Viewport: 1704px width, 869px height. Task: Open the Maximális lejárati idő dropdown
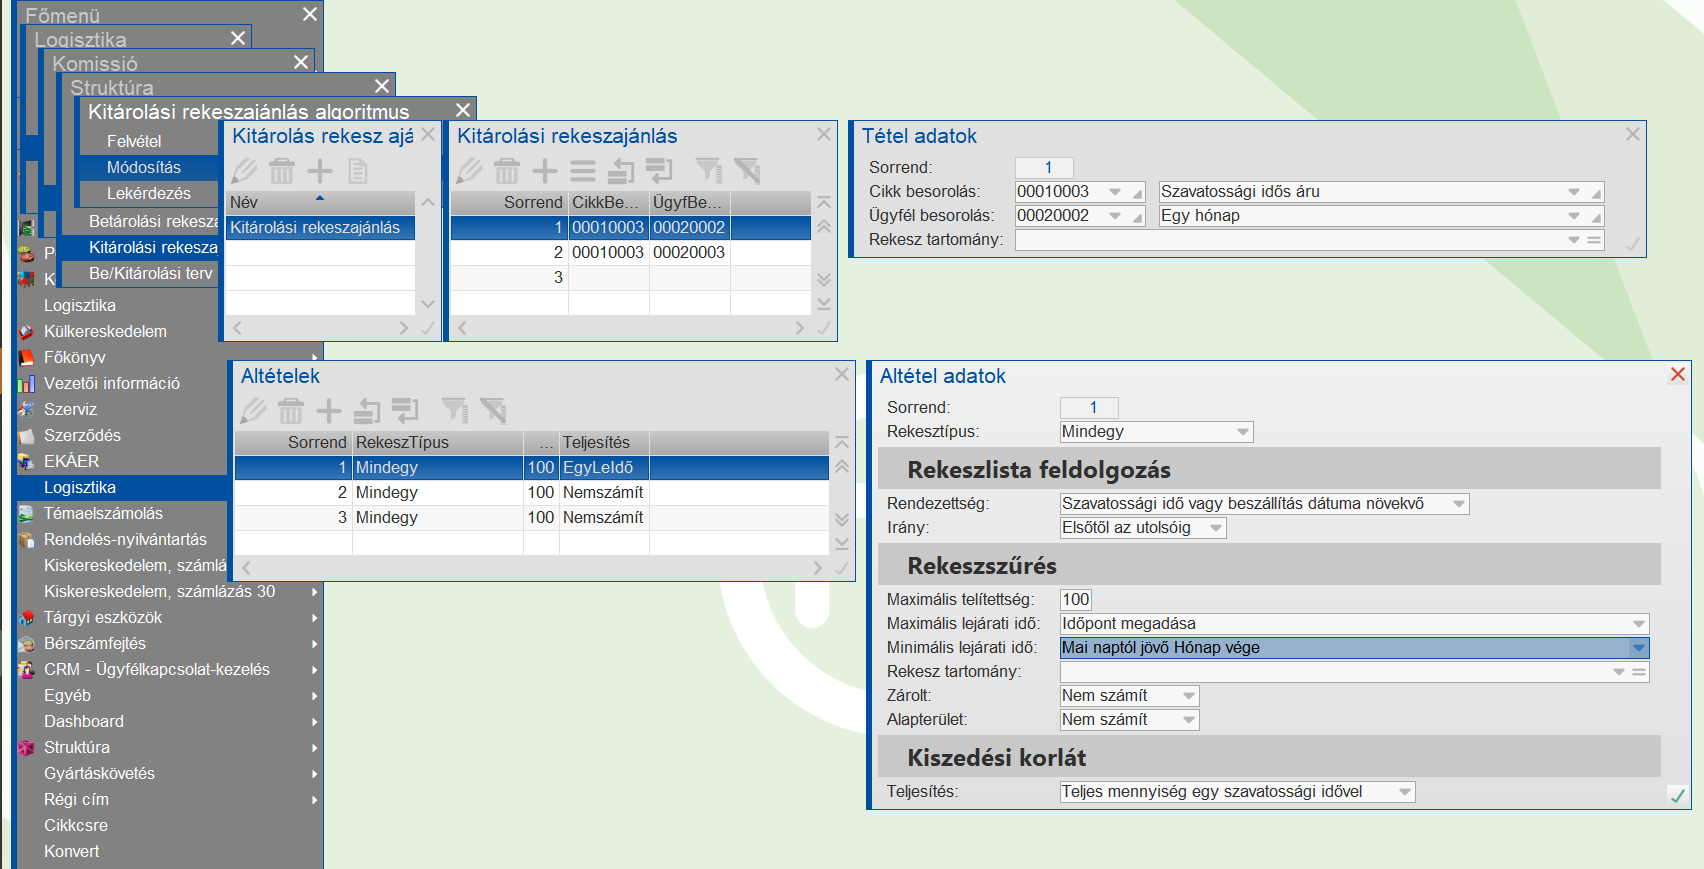(x=1639, y=624)
